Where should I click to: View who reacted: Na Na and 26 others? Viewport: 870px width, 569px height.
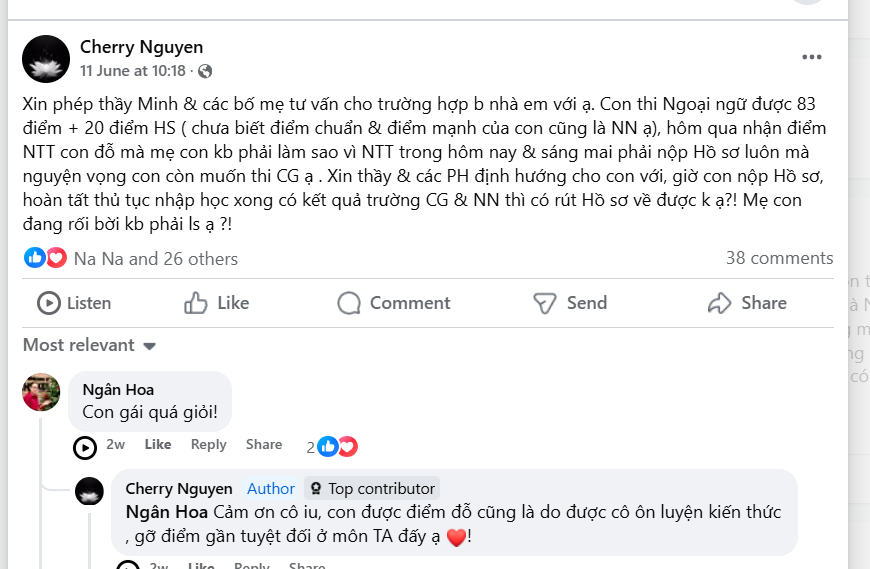pos(155,259)
